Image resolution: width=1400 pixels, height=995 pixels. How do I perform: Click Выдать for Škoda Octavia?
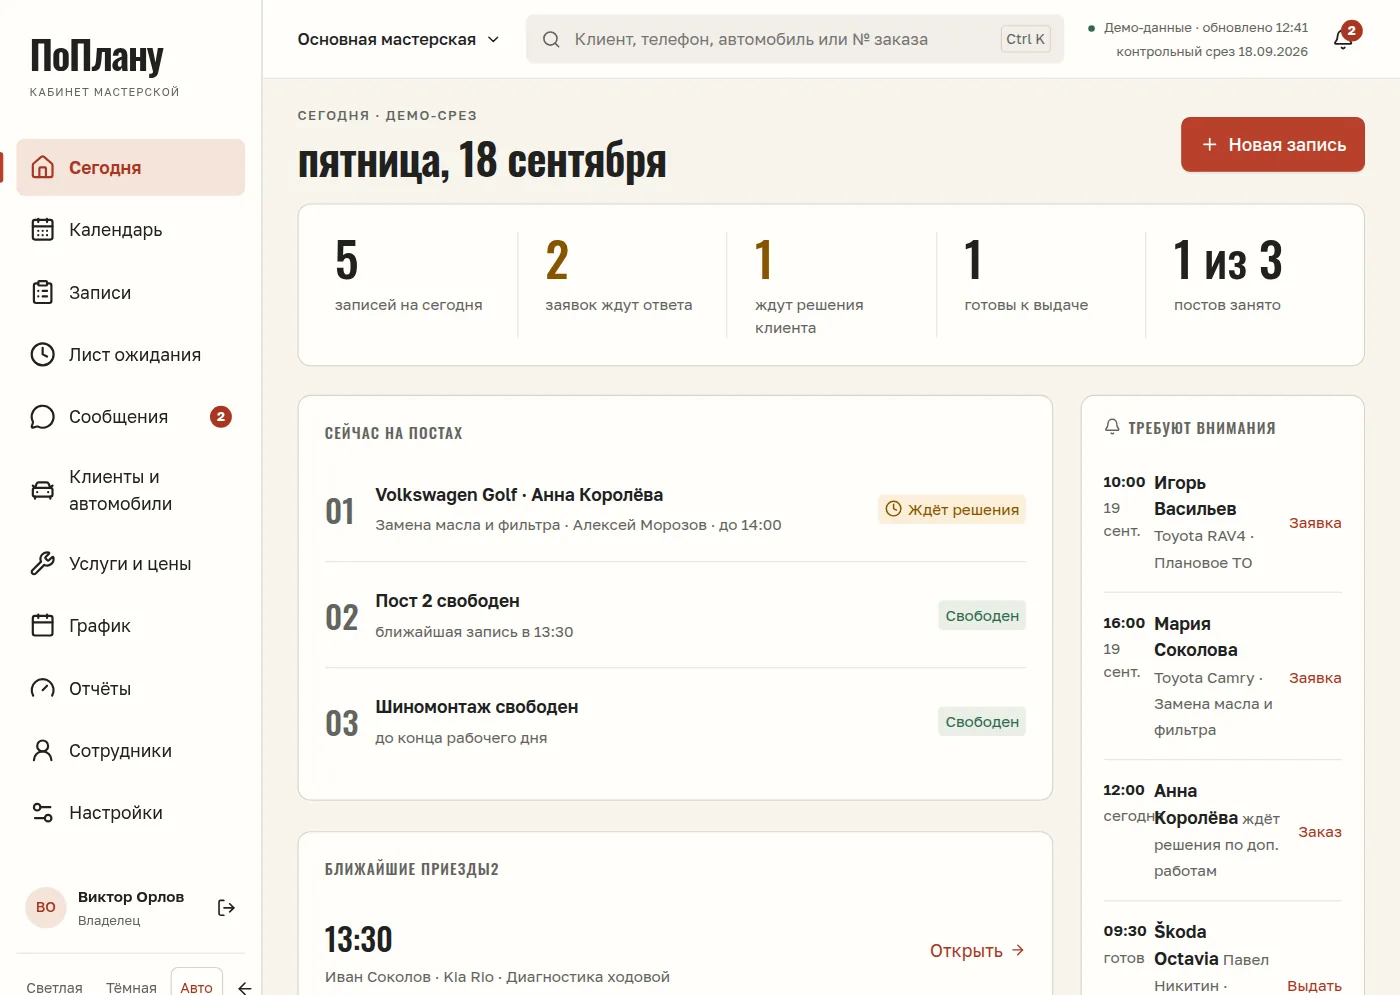pyautogui.click(x=1314, y=986)
